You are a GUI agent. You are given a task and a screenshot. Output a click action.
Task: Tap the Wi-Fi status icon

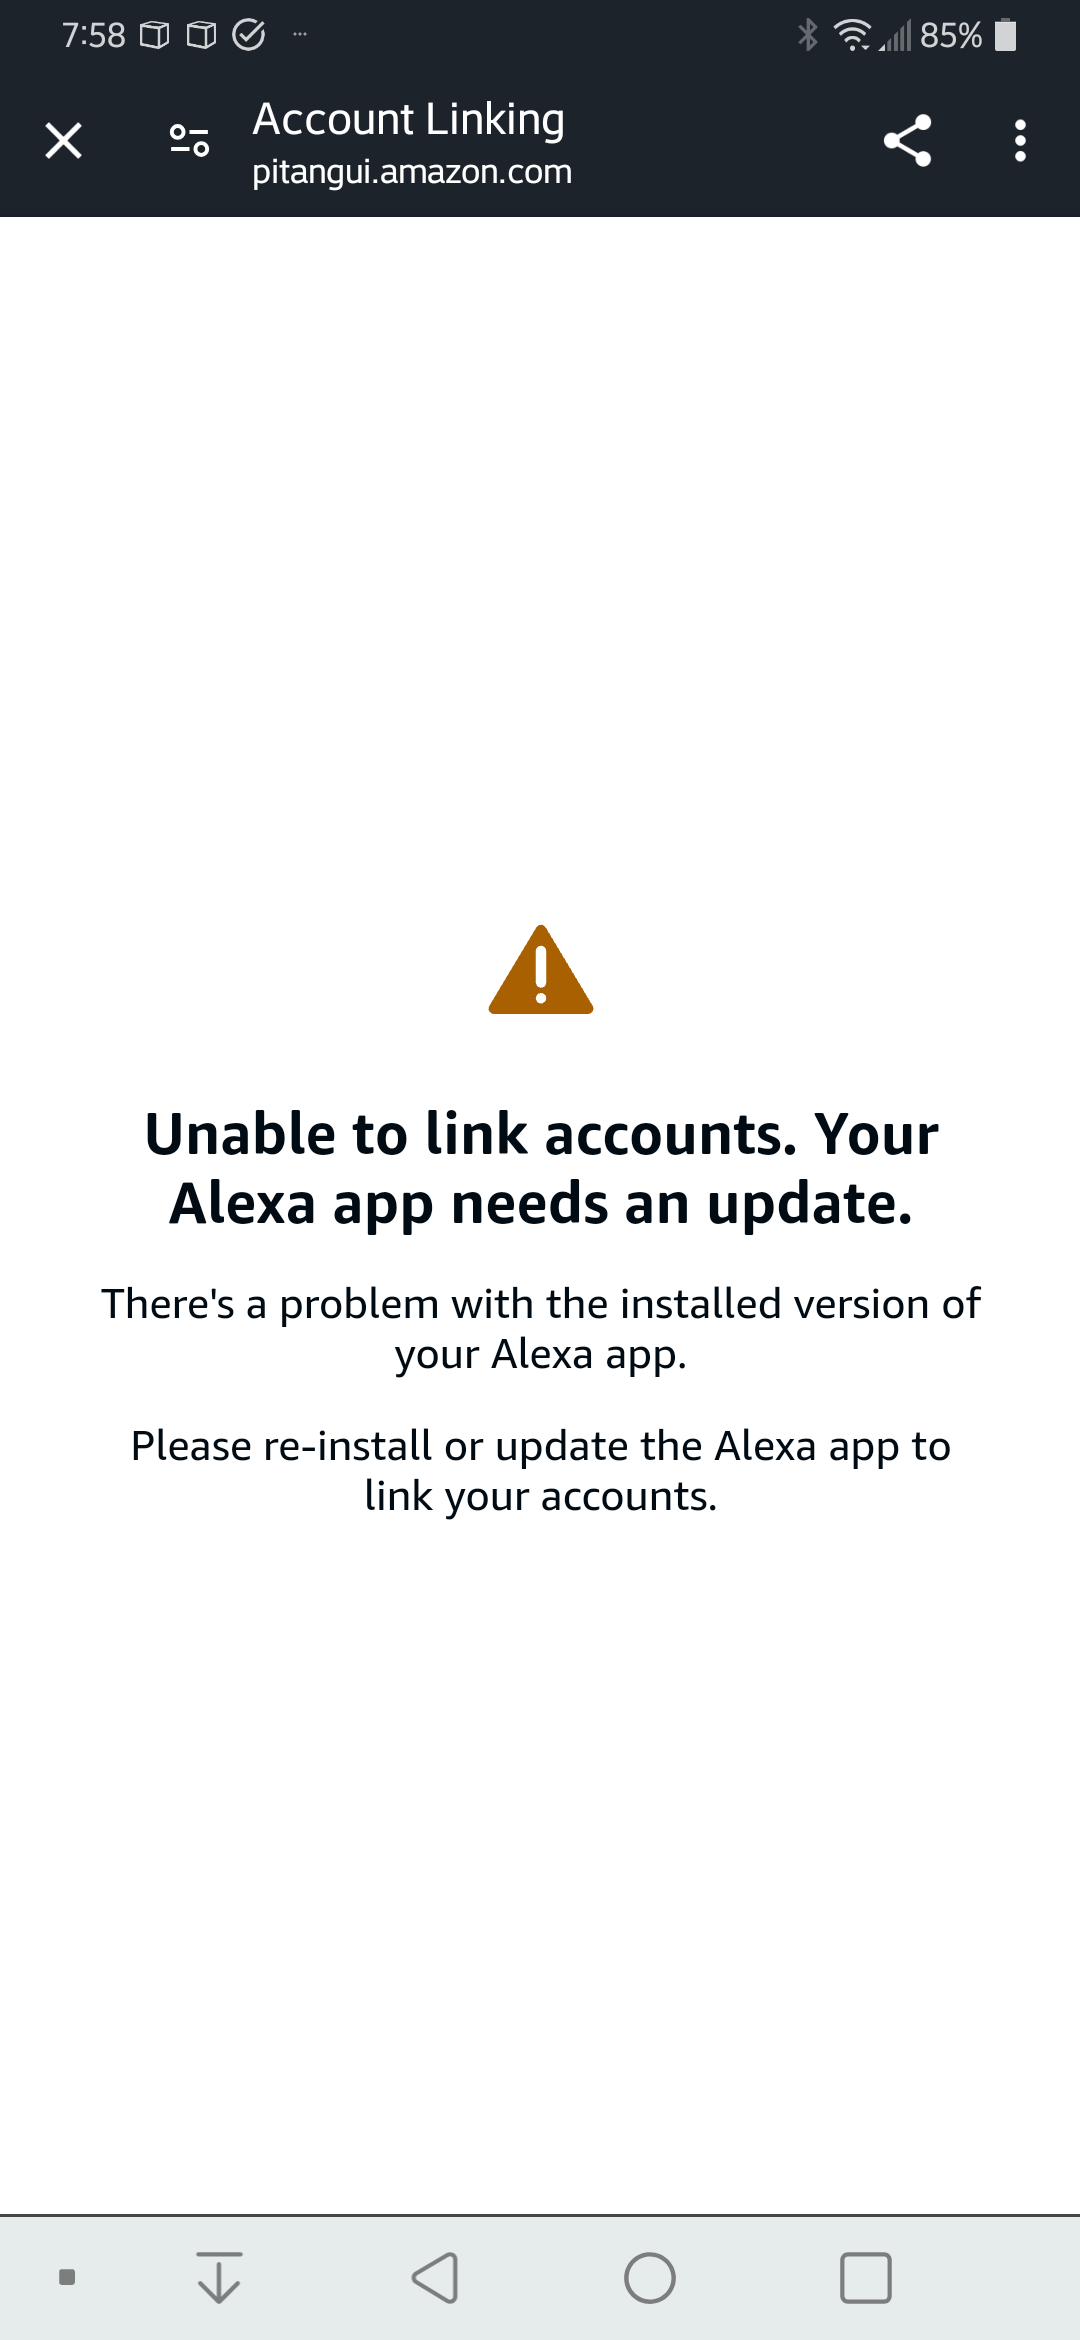(853, 35)
